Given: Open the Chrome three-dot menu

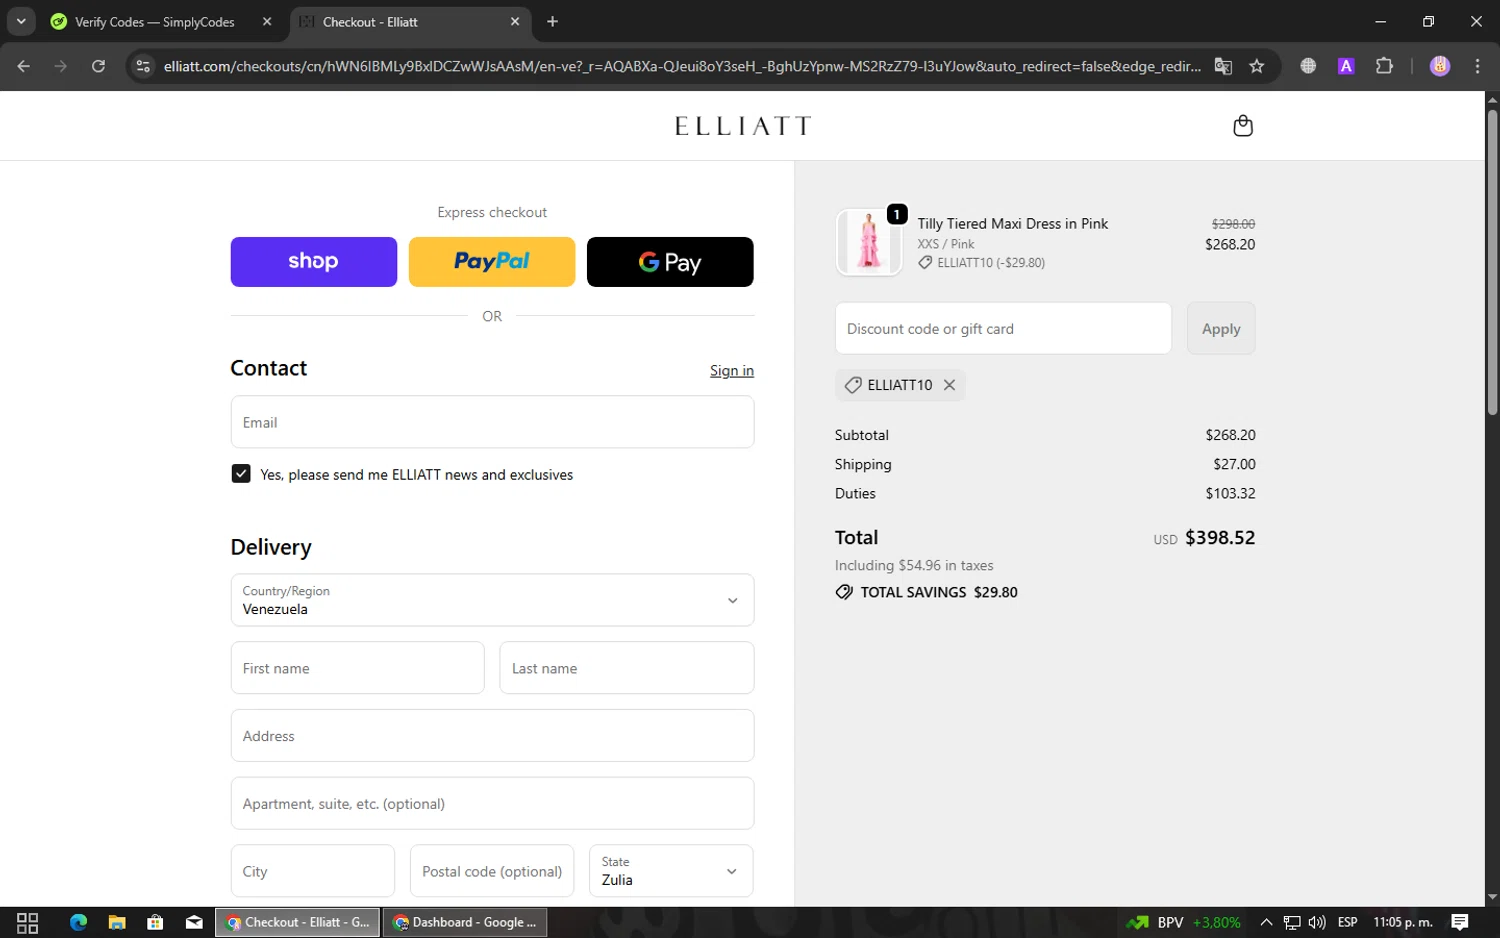Looking at the screenshot, I should pos(1477,66).
